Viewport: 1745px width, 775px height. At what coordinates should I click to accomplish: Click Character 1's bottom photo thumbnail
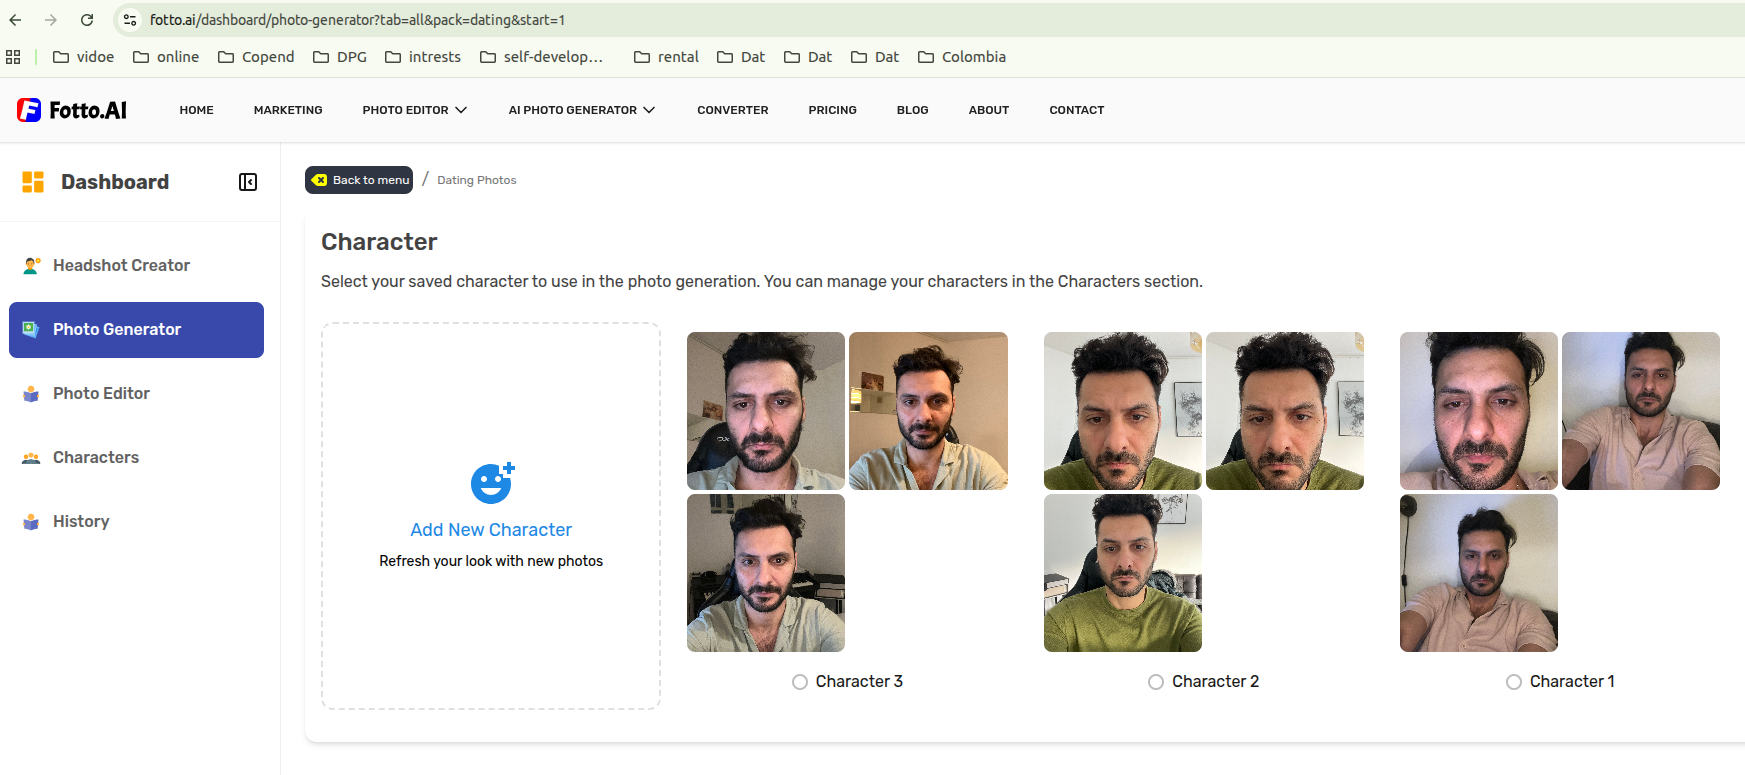pyautogui.click(x=1479, y=573)
